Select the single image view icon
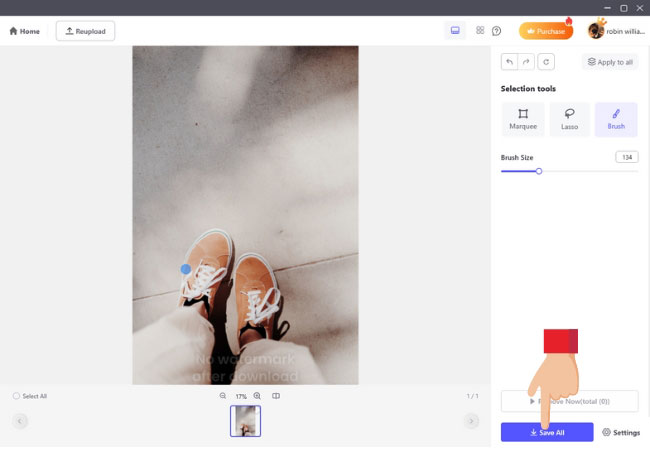Viewport: 650px width, 450px height. coord(455,31)
